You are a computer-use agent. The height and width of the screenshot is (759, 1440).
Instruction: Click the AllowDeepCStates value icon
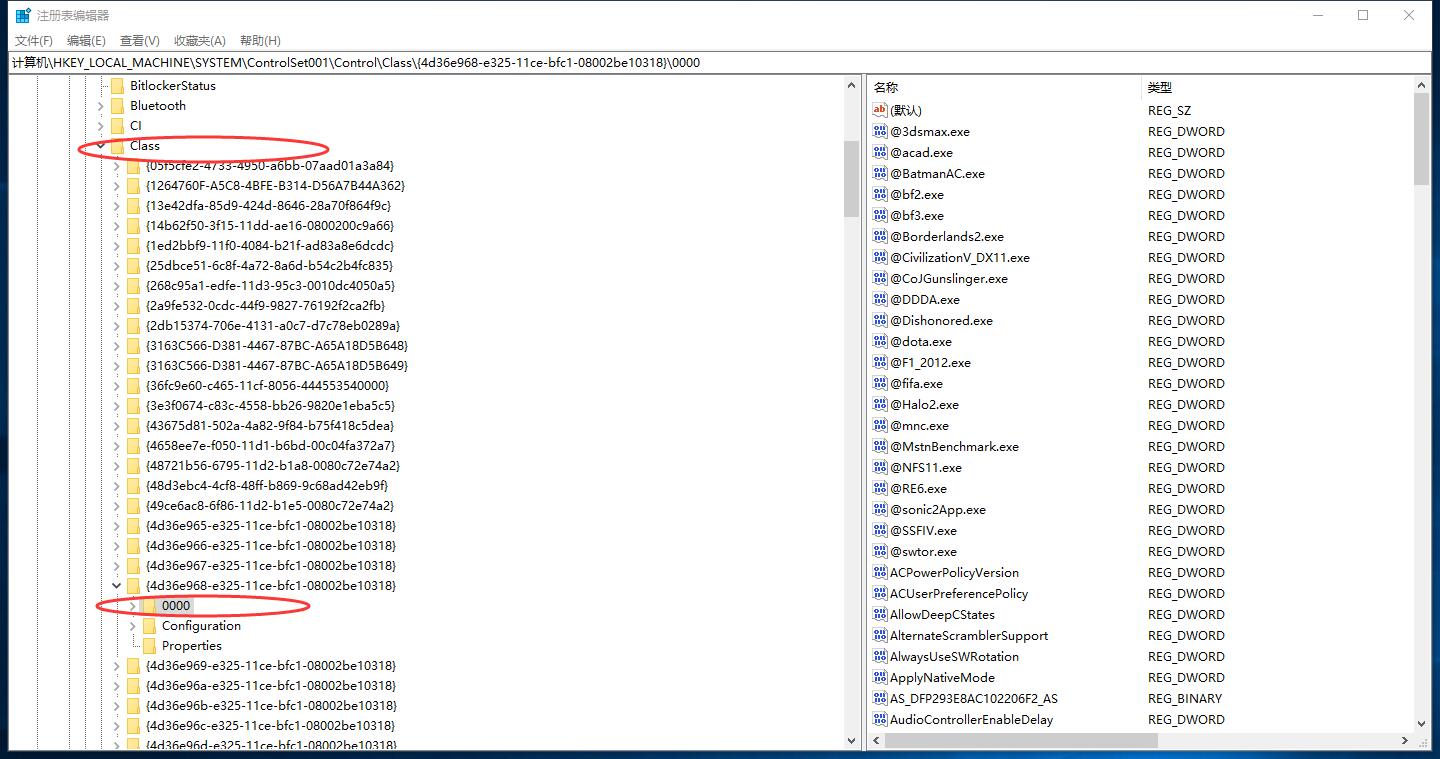pos(880,614)
